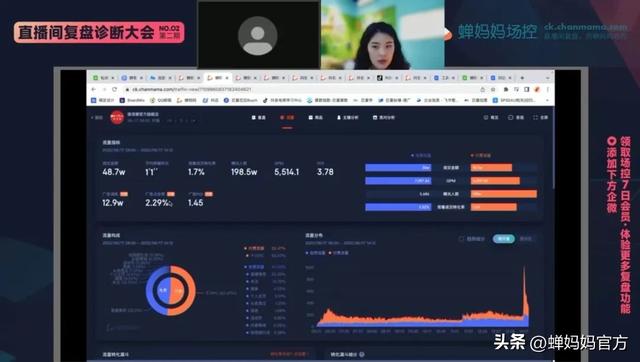Click the blue legend dot above comparison bars
Image resolution: width=640 pixels, height=362 pixels.
(412, 155)
